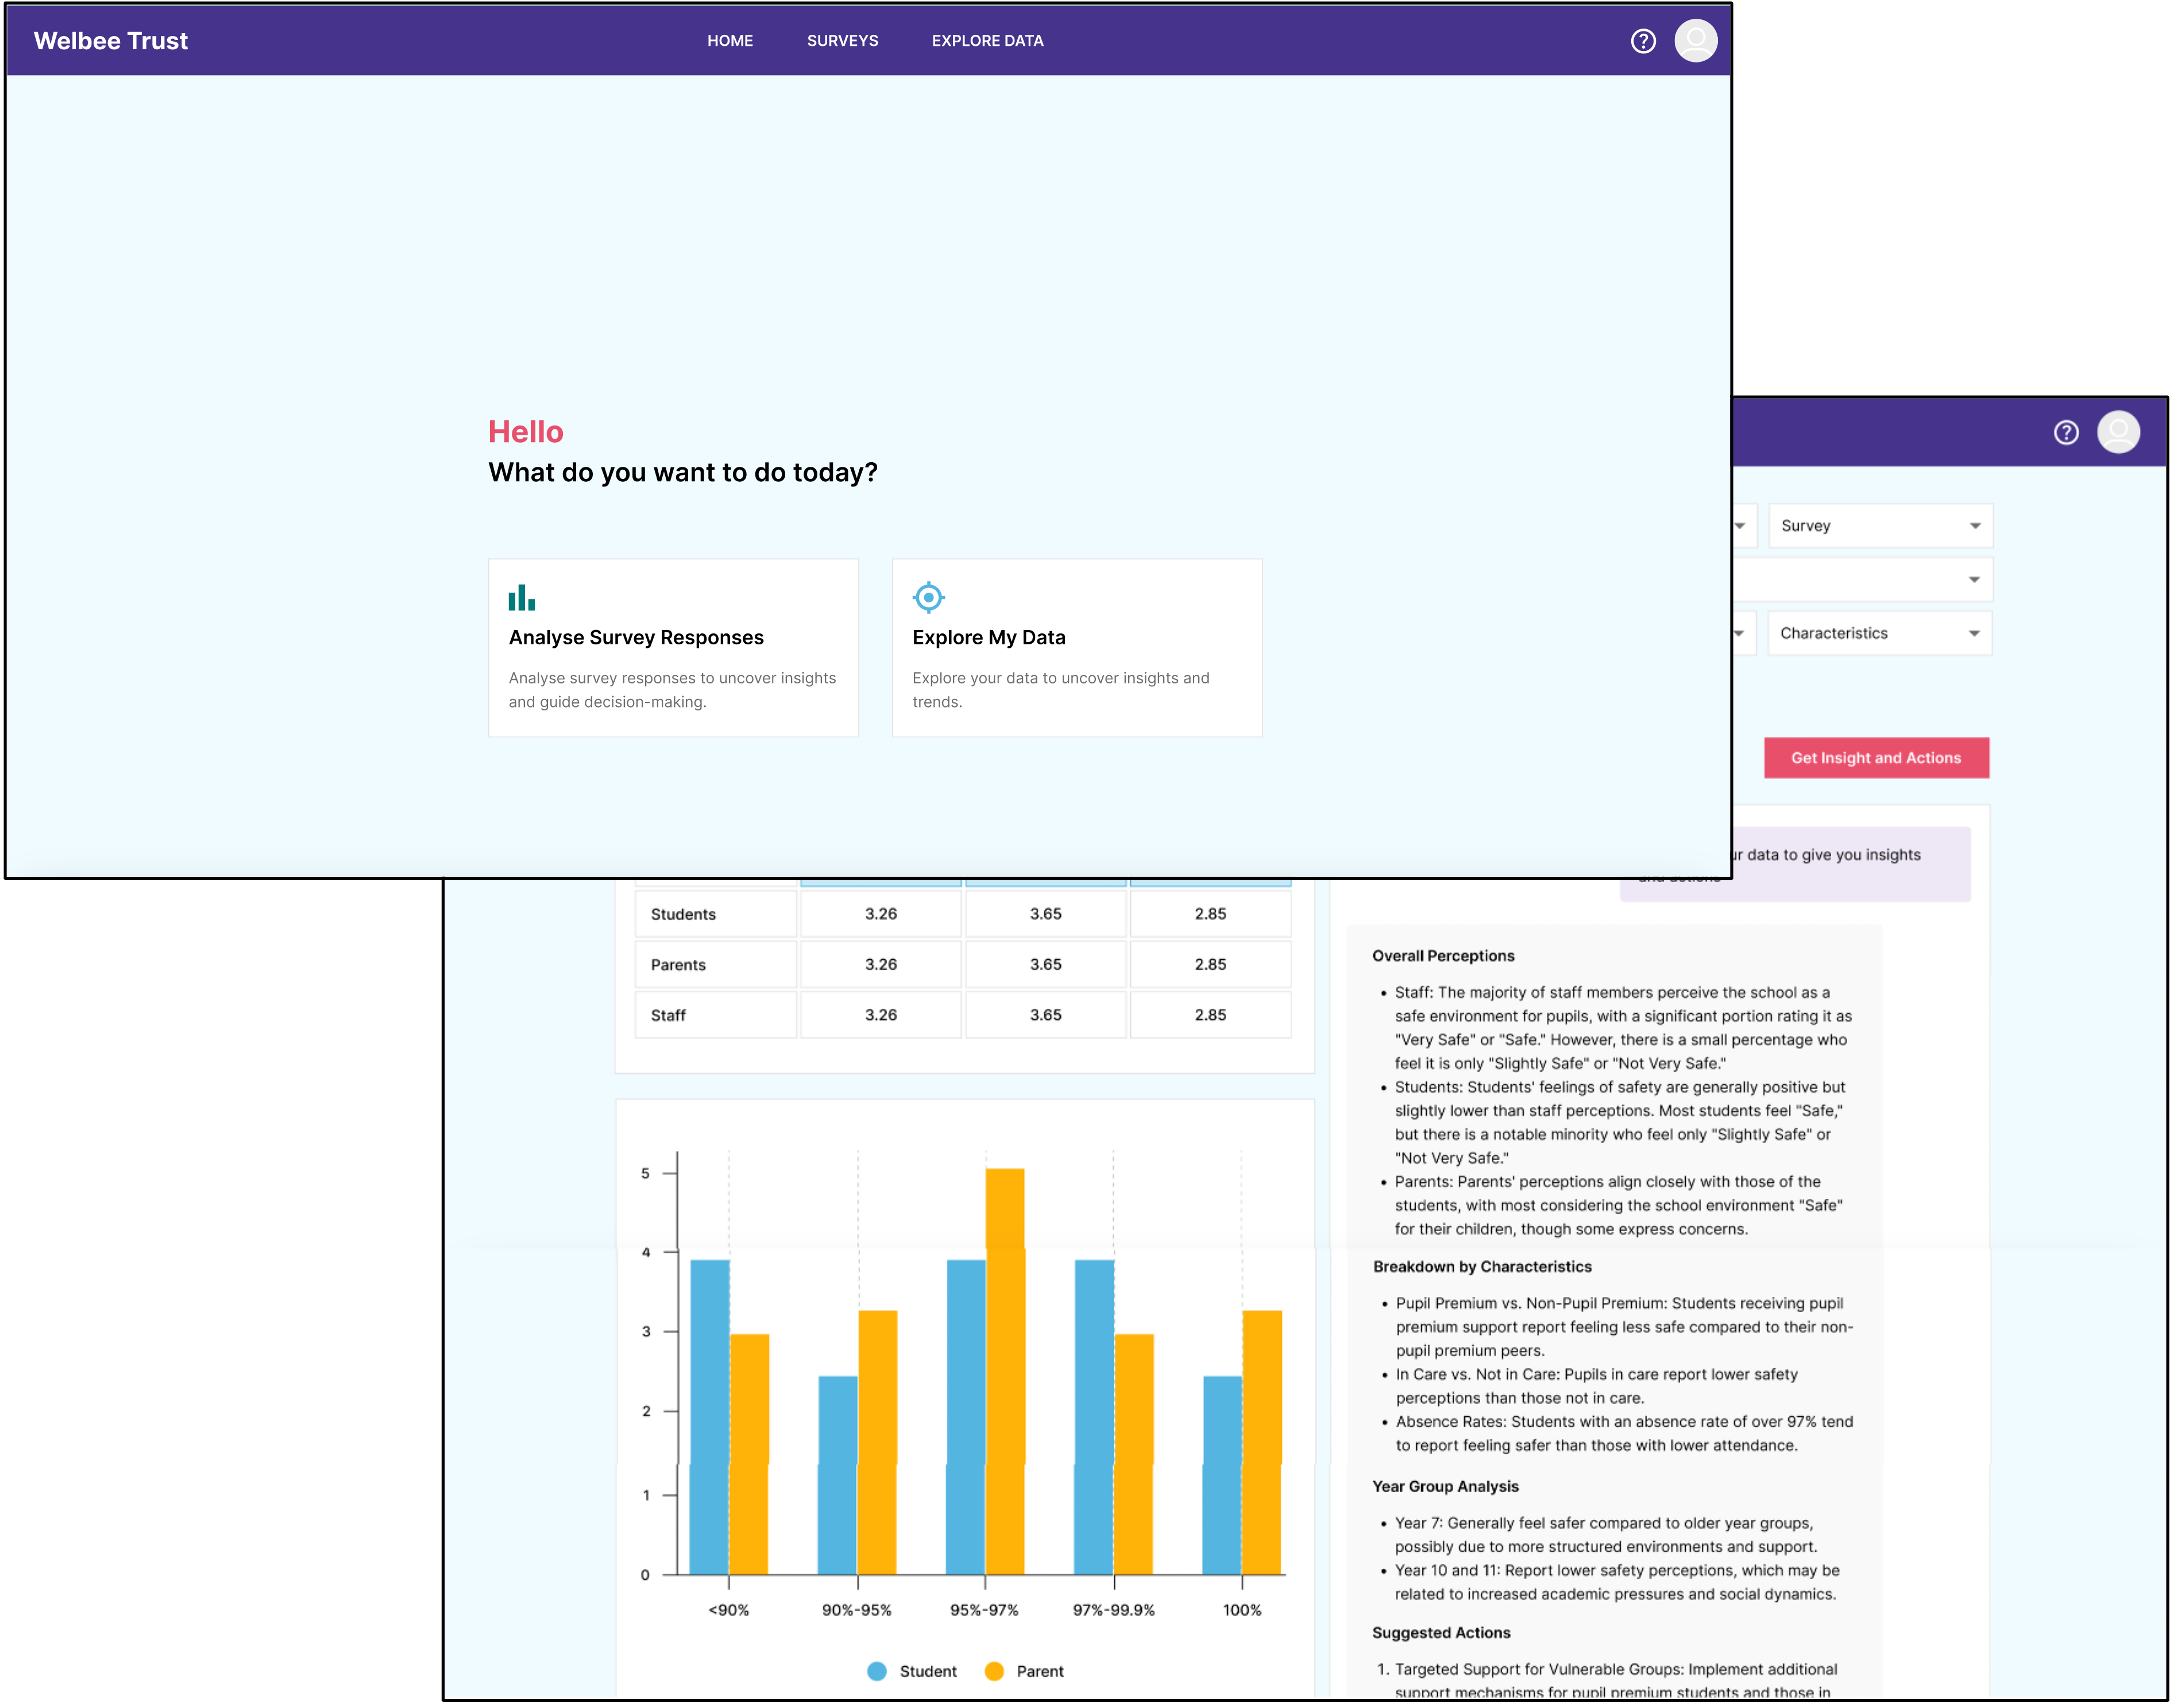Switch to the SURVEYS menu item
Viewport: 2172px width, 1705px height.
842,41
